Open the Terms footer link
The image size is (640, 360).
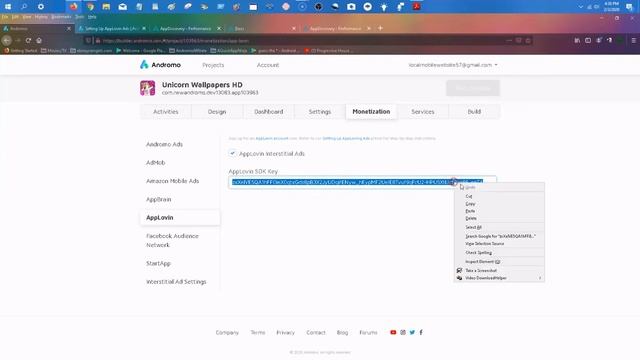tap(258, 333)
